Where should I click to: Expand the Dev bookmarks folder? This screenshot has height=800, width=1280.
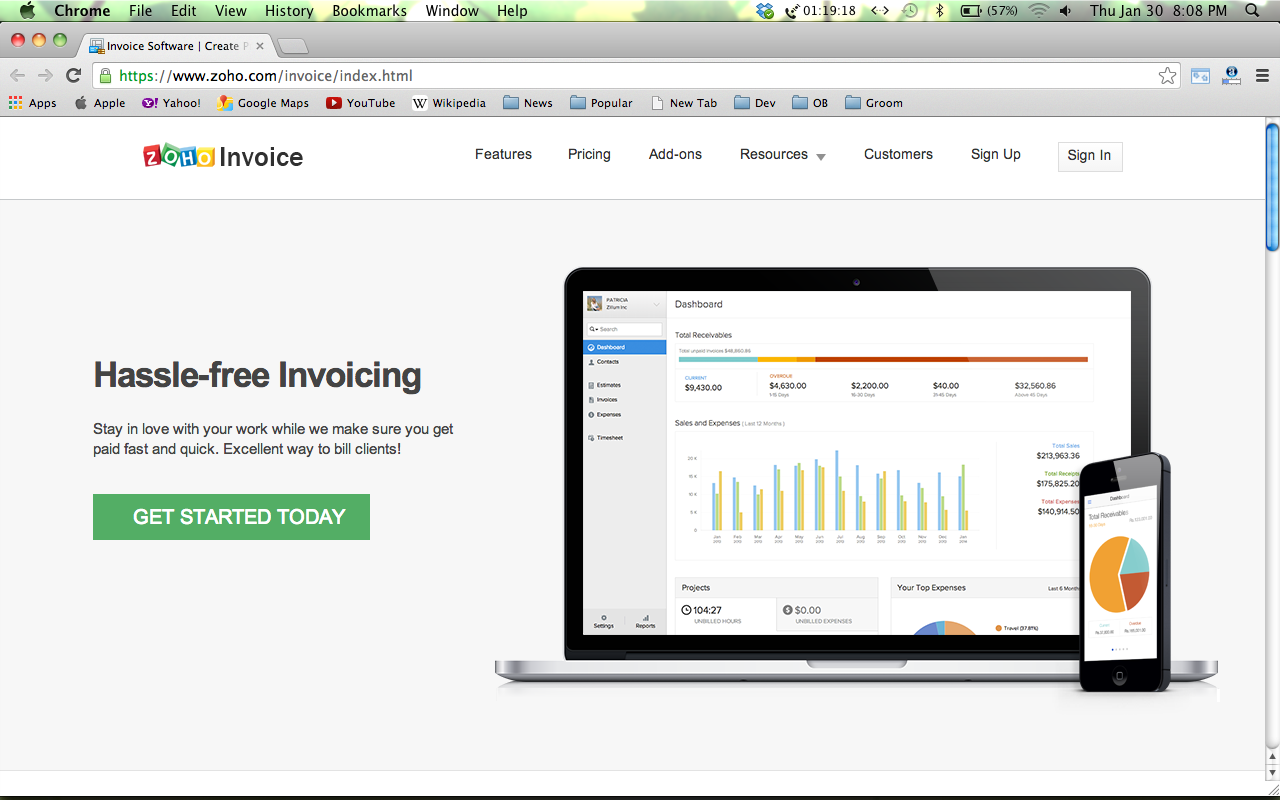754,103
